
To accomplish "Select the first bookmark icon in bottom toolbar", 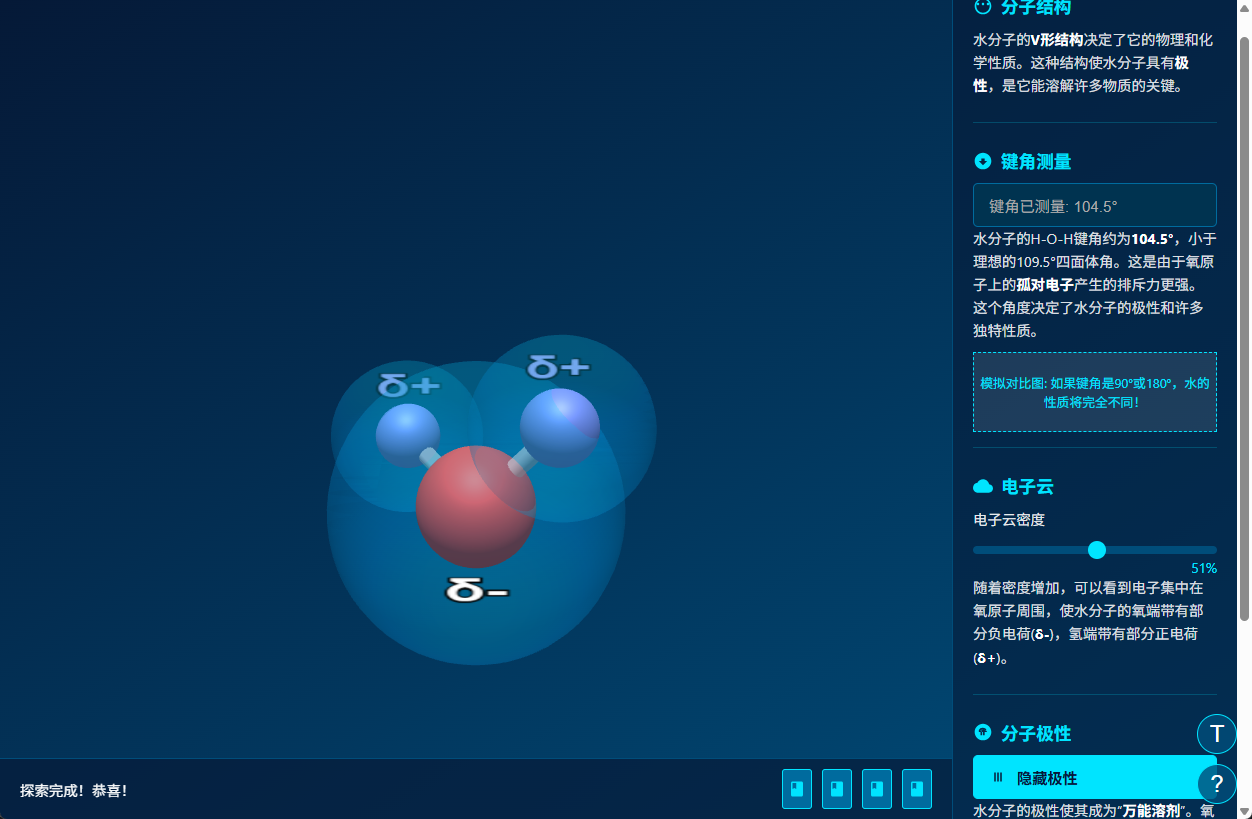I will point(796,789).
